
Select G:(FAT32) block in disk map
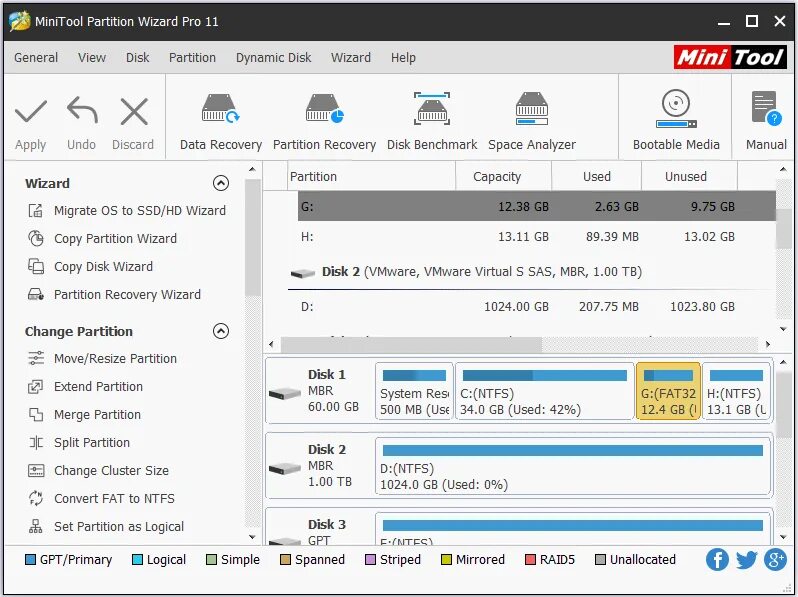668,391
